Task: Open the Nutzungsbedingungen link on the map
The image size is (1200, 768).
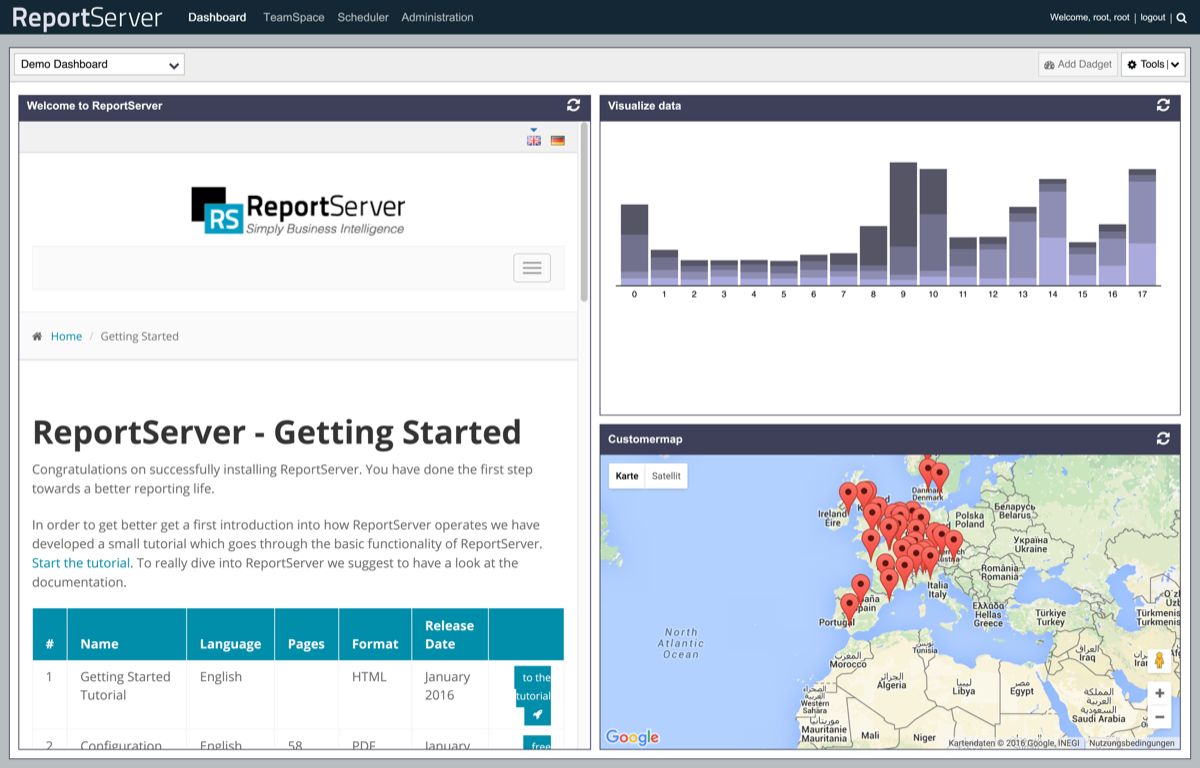Action: (x=1132, y=743)
